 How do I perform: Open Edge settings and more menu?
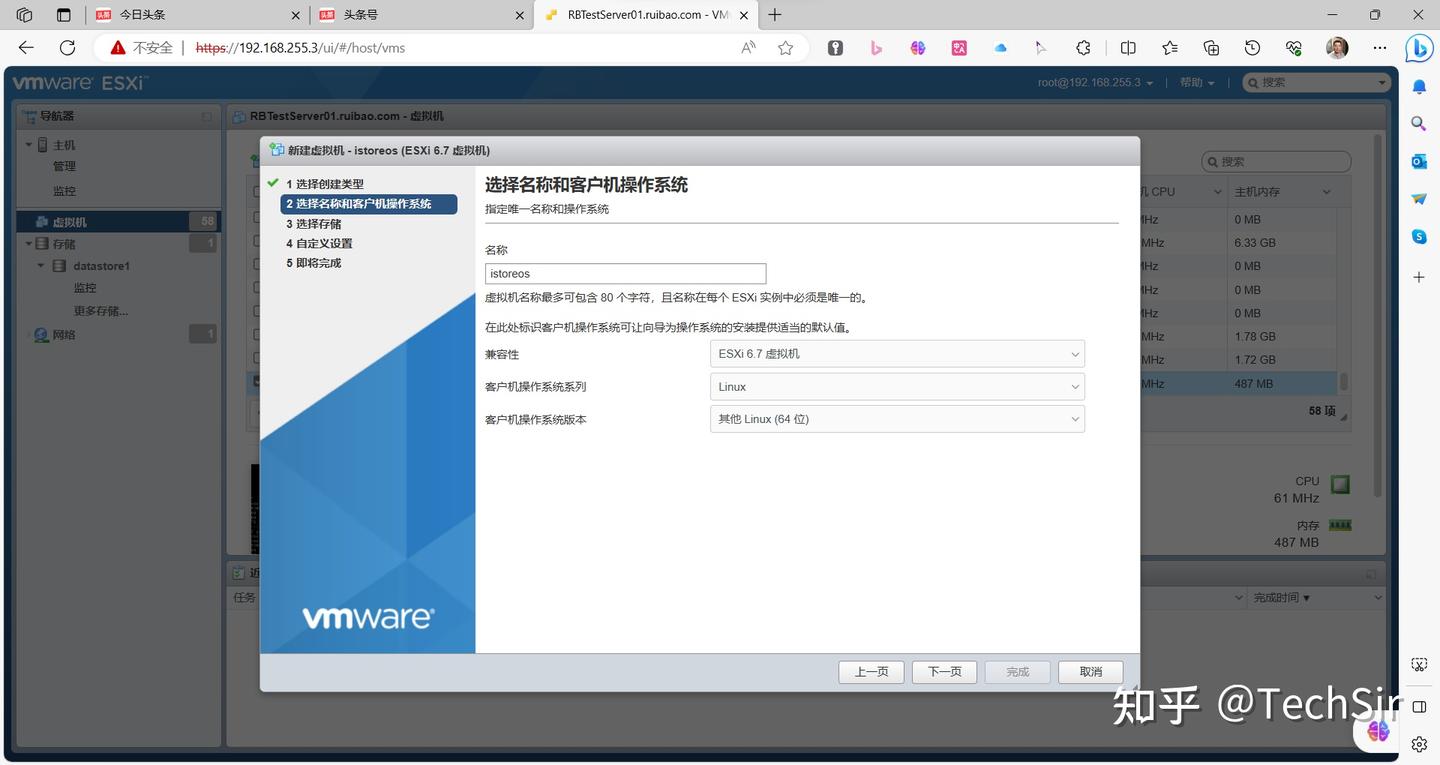coord(1380,47)
